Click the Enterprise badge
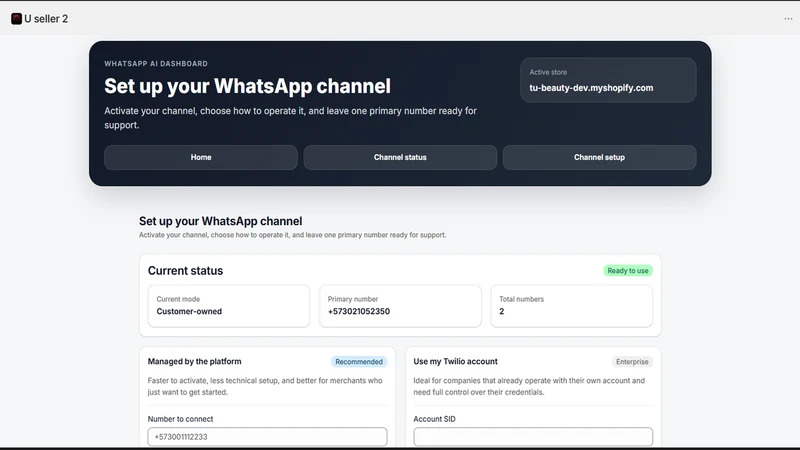The width and height of the screenshot is (800, 450). click(632, 362)
